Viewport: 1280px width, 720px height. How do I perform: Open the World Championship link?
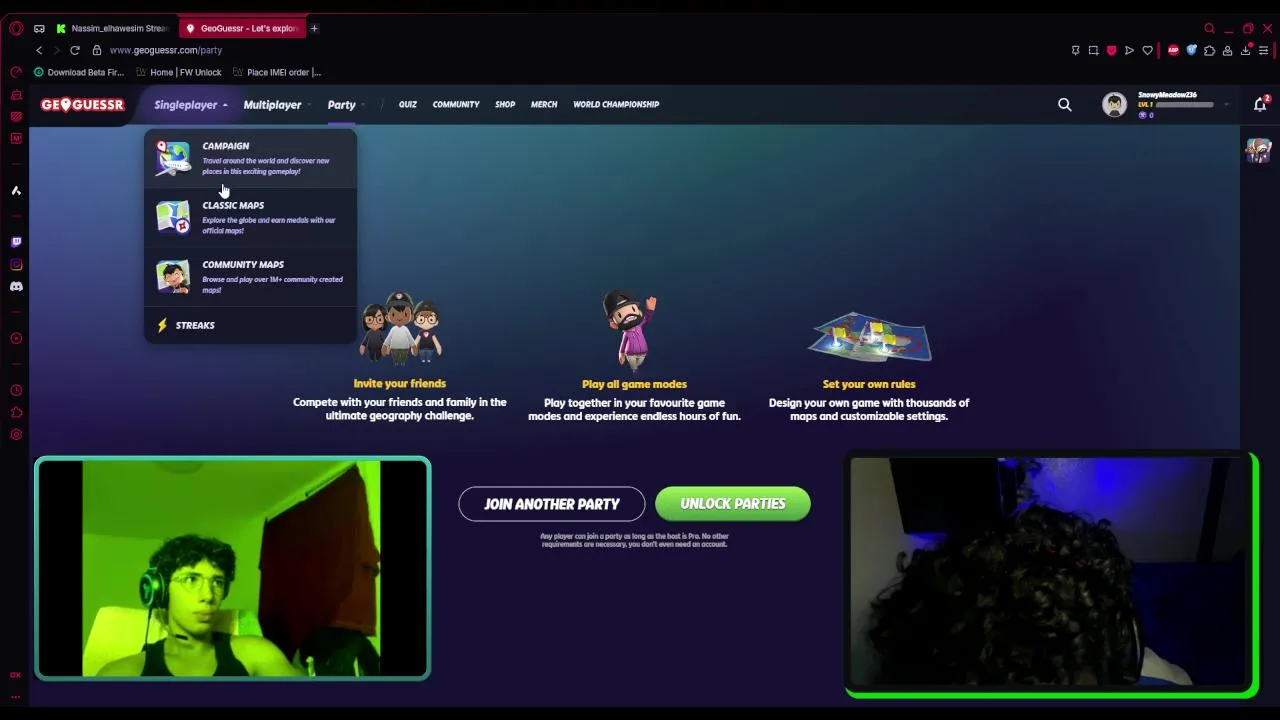click(616, 104)
